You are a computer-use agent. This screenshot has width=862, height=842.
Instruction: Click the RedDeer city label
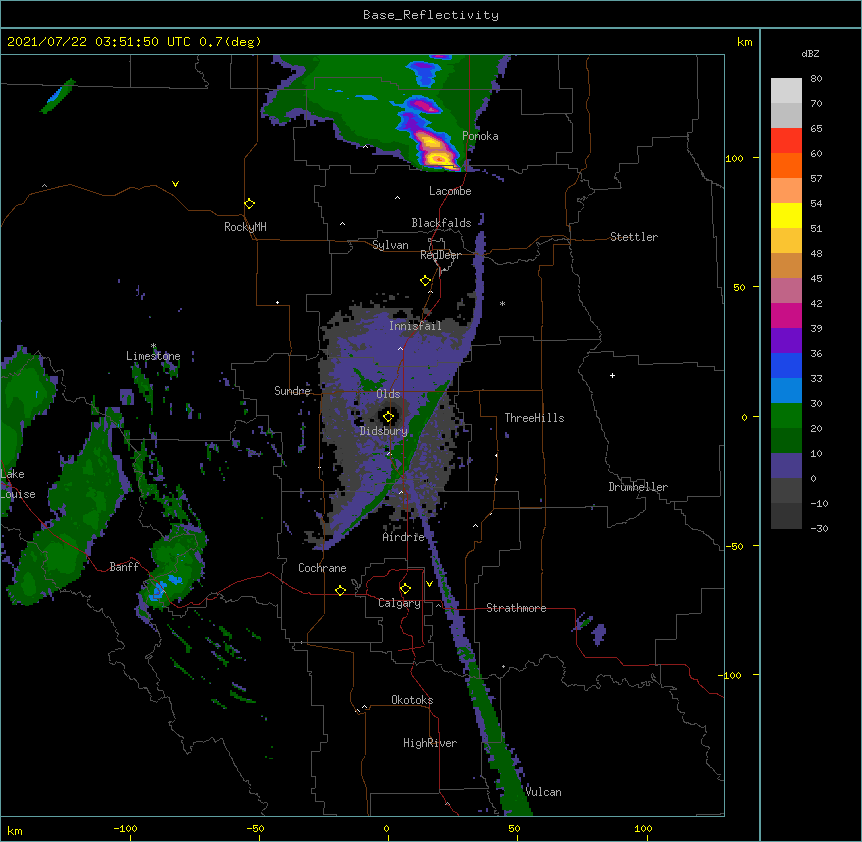click(x=440, y=255)
